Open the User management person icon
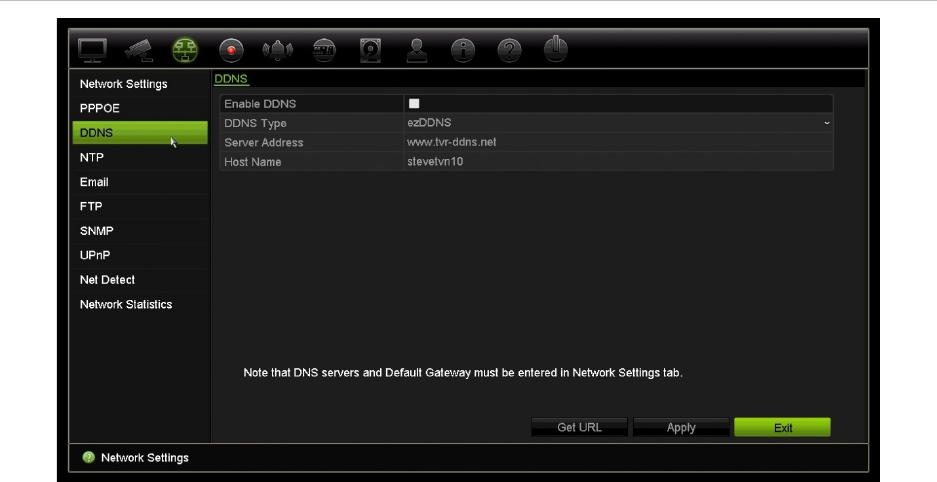This screenshot has height=482, width=937. [417, 50]
